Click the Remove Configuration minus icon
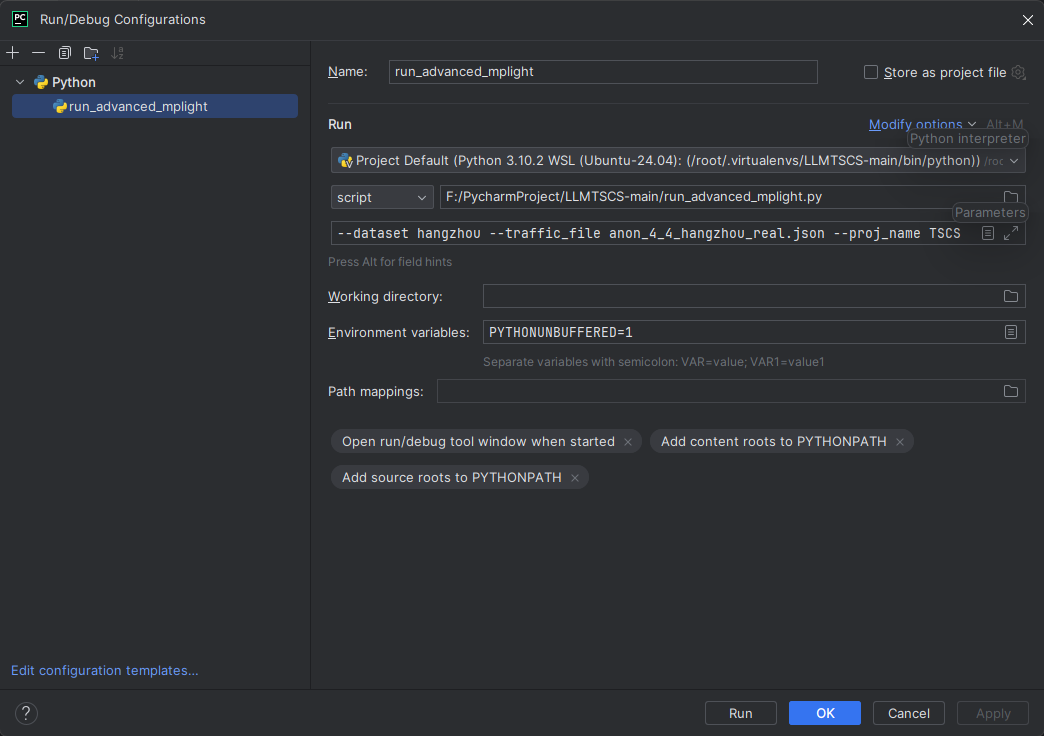This screenshot has width=1044, height=736. tap(38, 53)
